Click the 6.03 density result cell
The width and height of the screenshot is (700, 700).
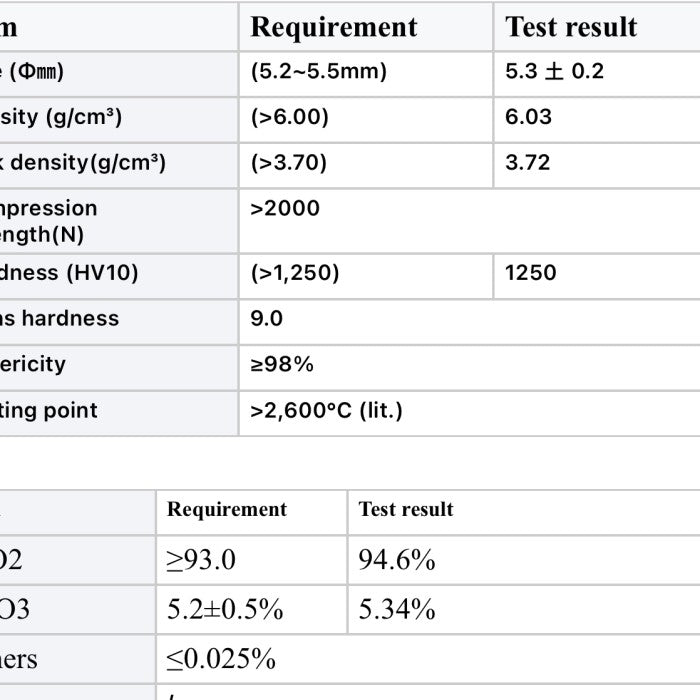528,117
